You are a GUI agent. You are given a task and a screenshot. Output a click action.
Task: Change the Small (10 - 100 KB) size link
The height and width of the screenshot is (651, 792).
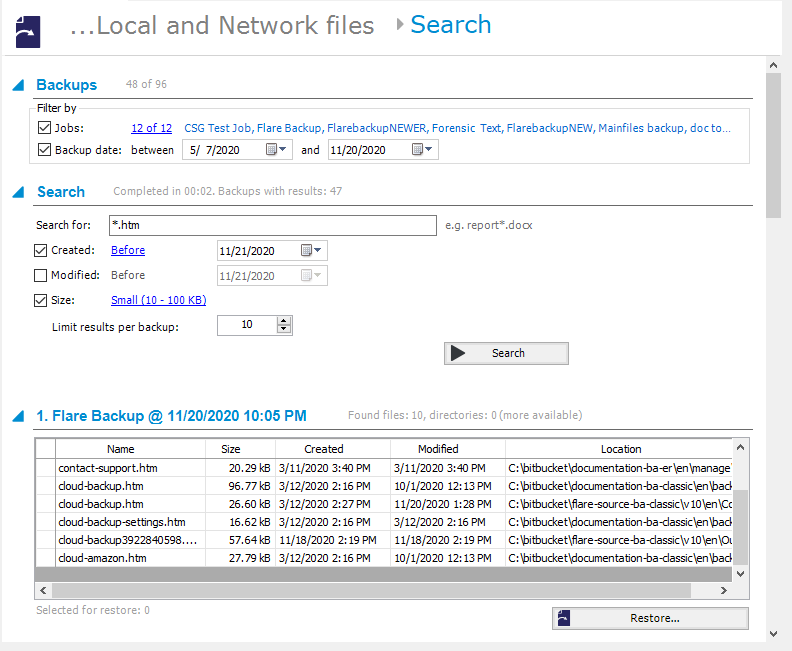158,300
